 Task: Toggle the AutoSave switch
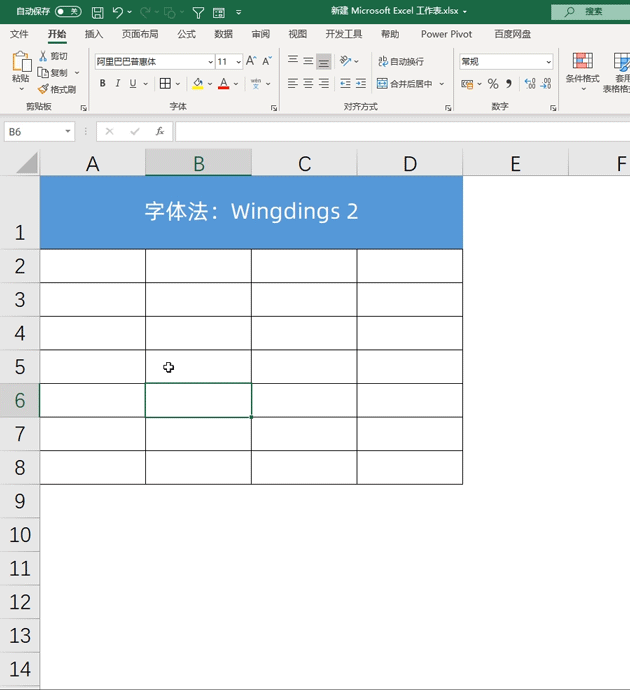(x=68, y=11)
